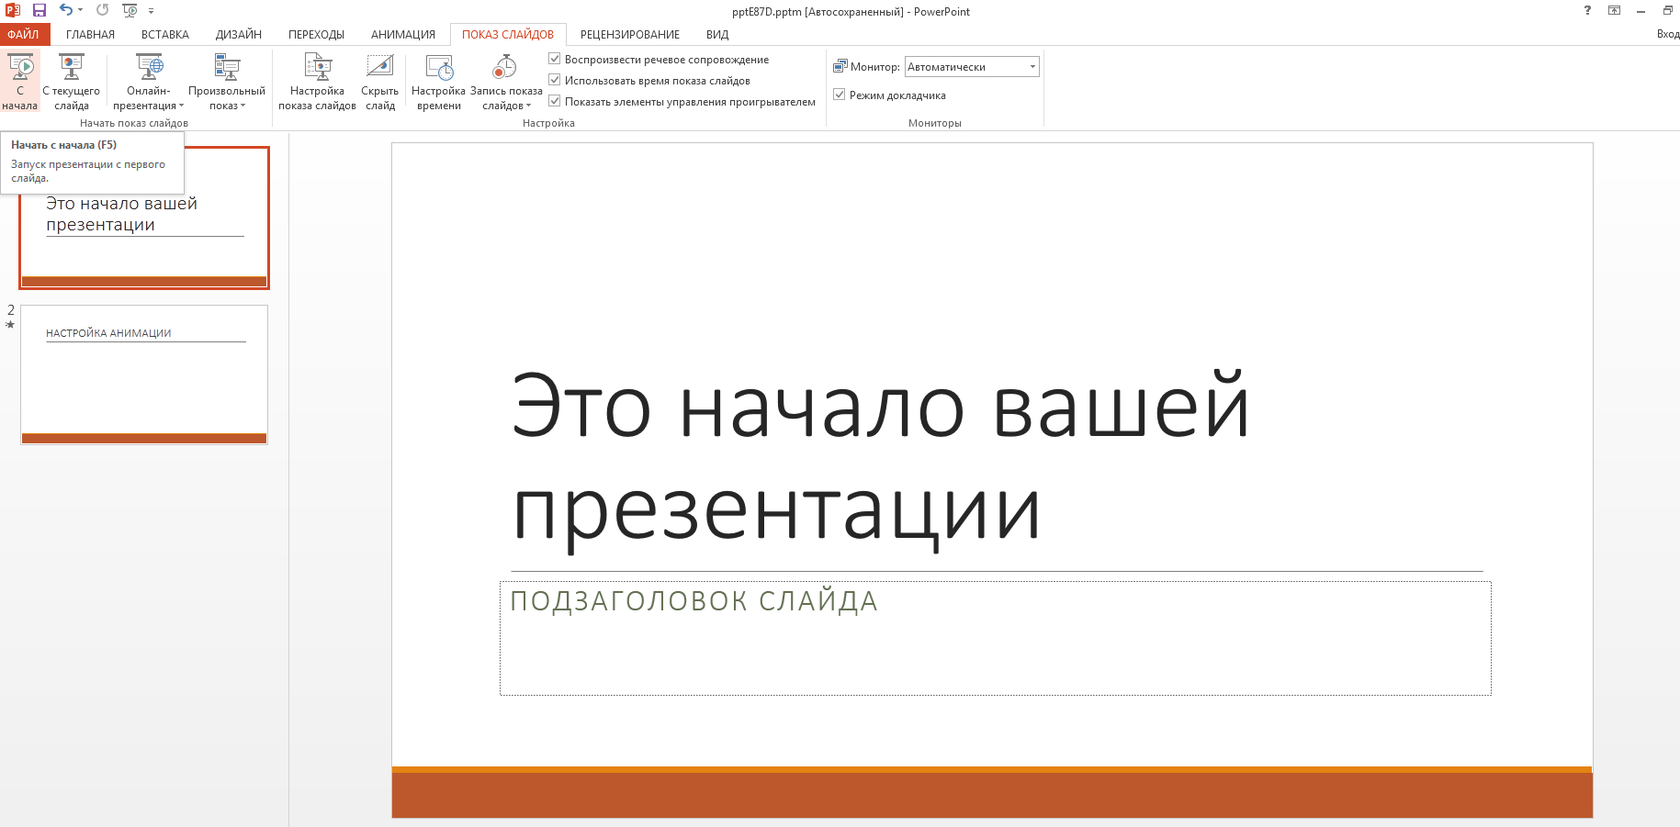
Task: Open Монитор dropdown set to Автоматически
Action: pos(971,67)
